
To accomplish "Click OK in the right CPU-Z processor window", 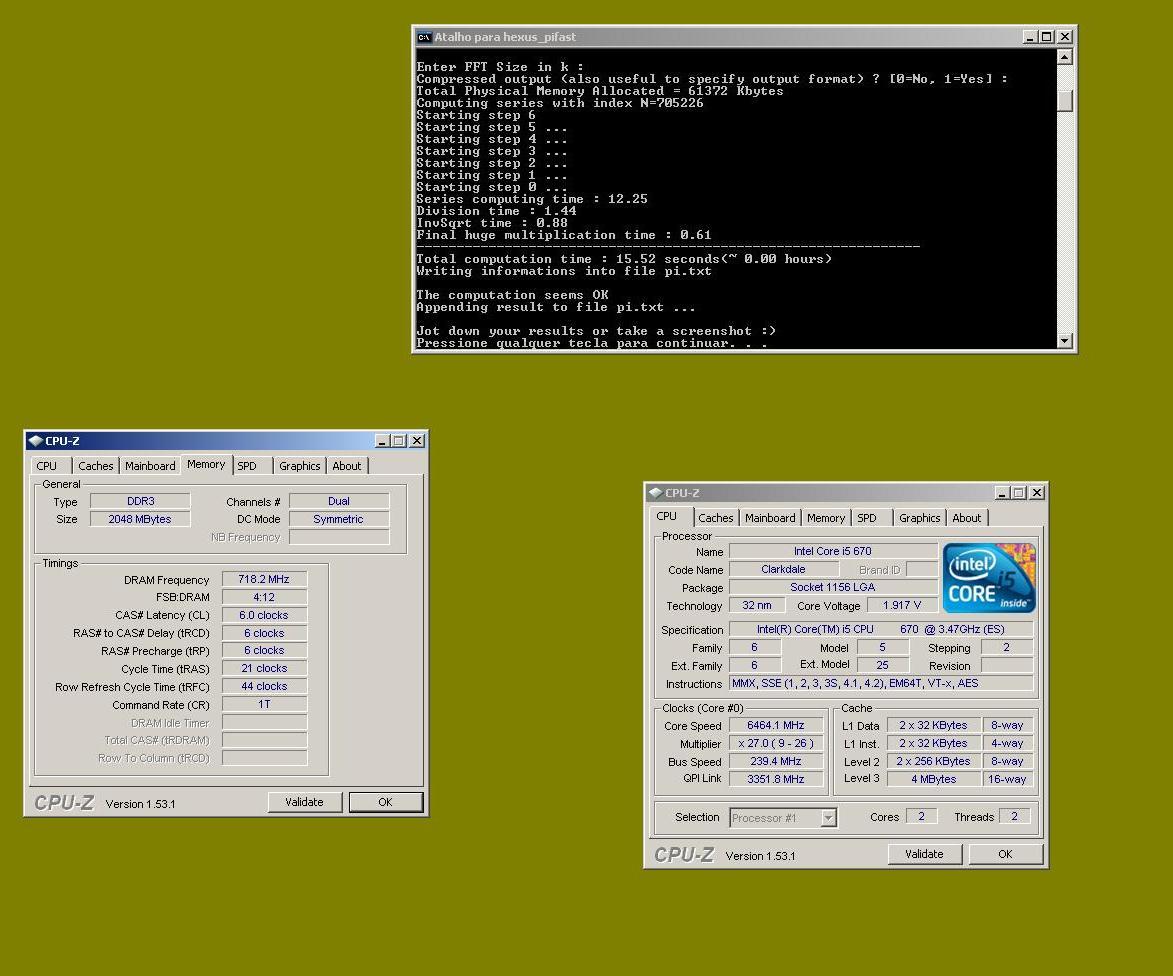I will click(1005, 854).
